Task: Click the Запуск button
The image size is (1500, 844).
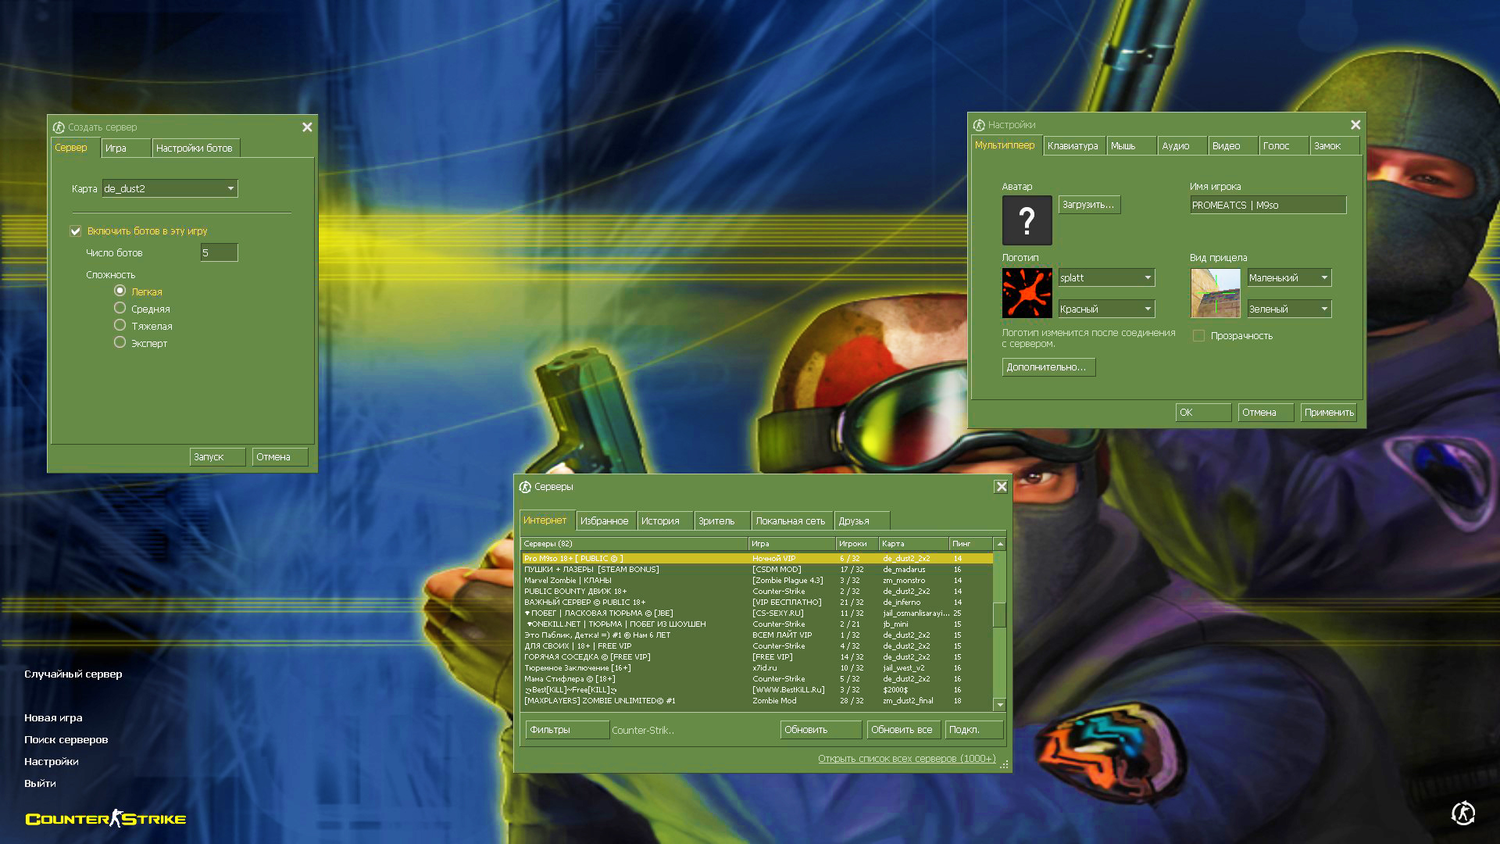Action: pos(217,457)
